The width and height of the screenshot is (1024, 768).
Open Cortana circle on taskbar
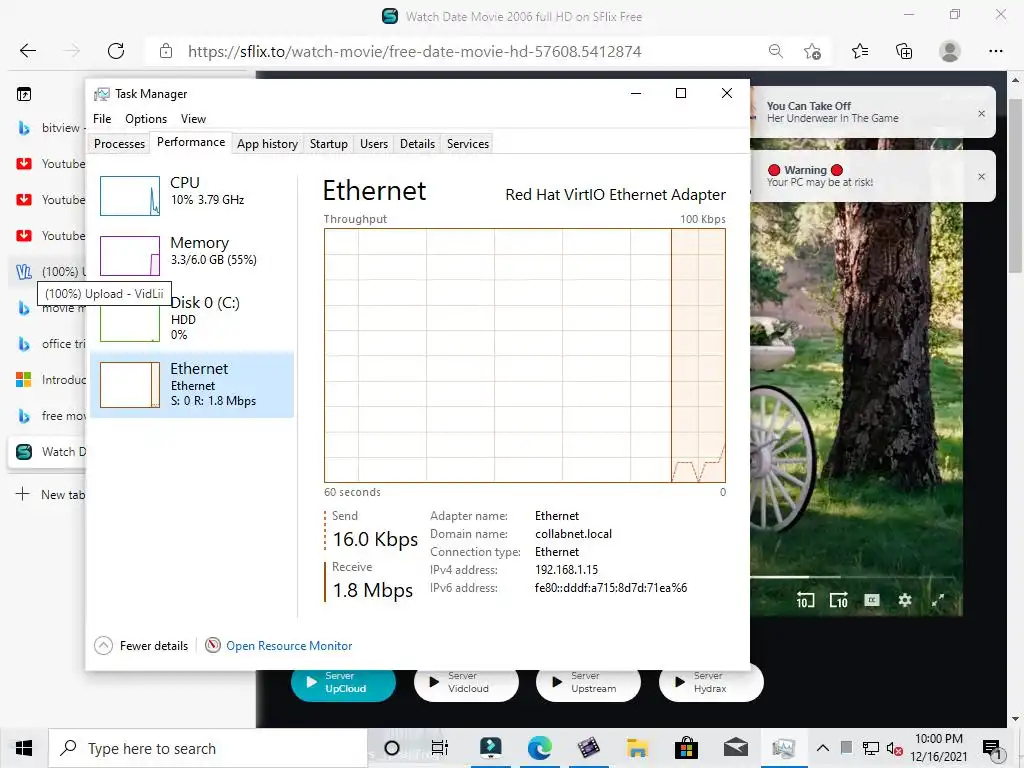click(x=392, y=748)
